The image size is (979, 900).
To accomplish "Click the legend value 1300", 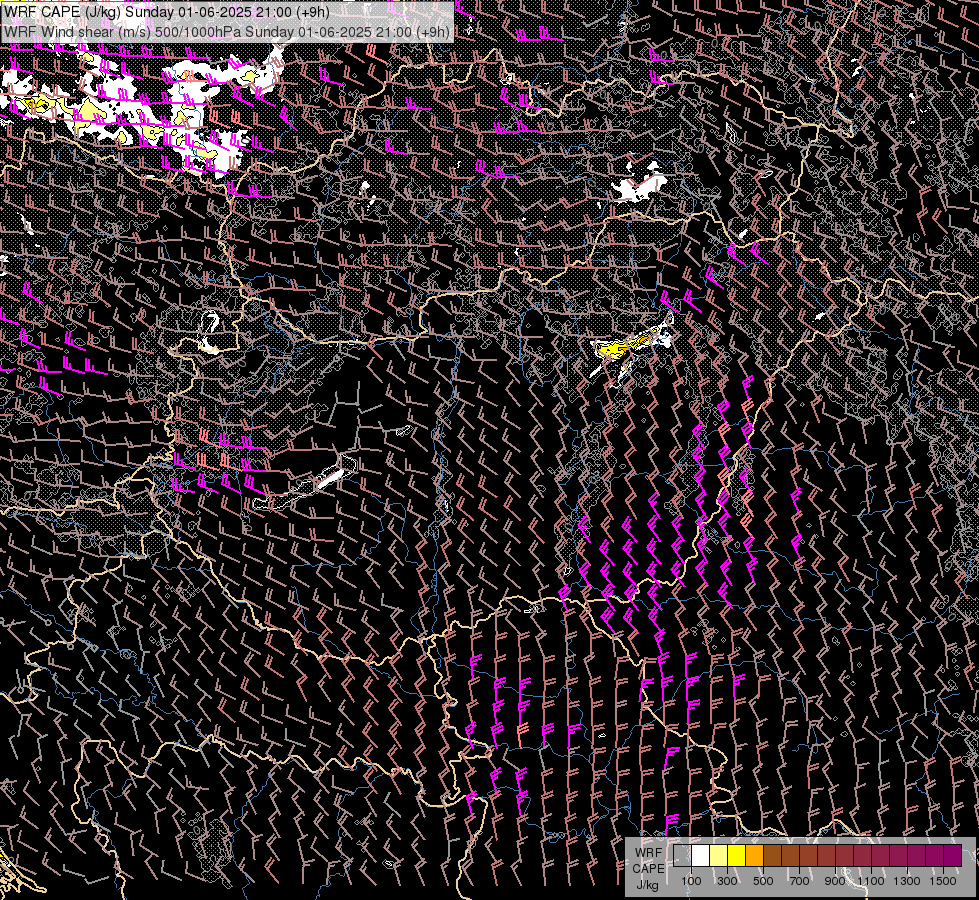I will click(x=907, y=881).
